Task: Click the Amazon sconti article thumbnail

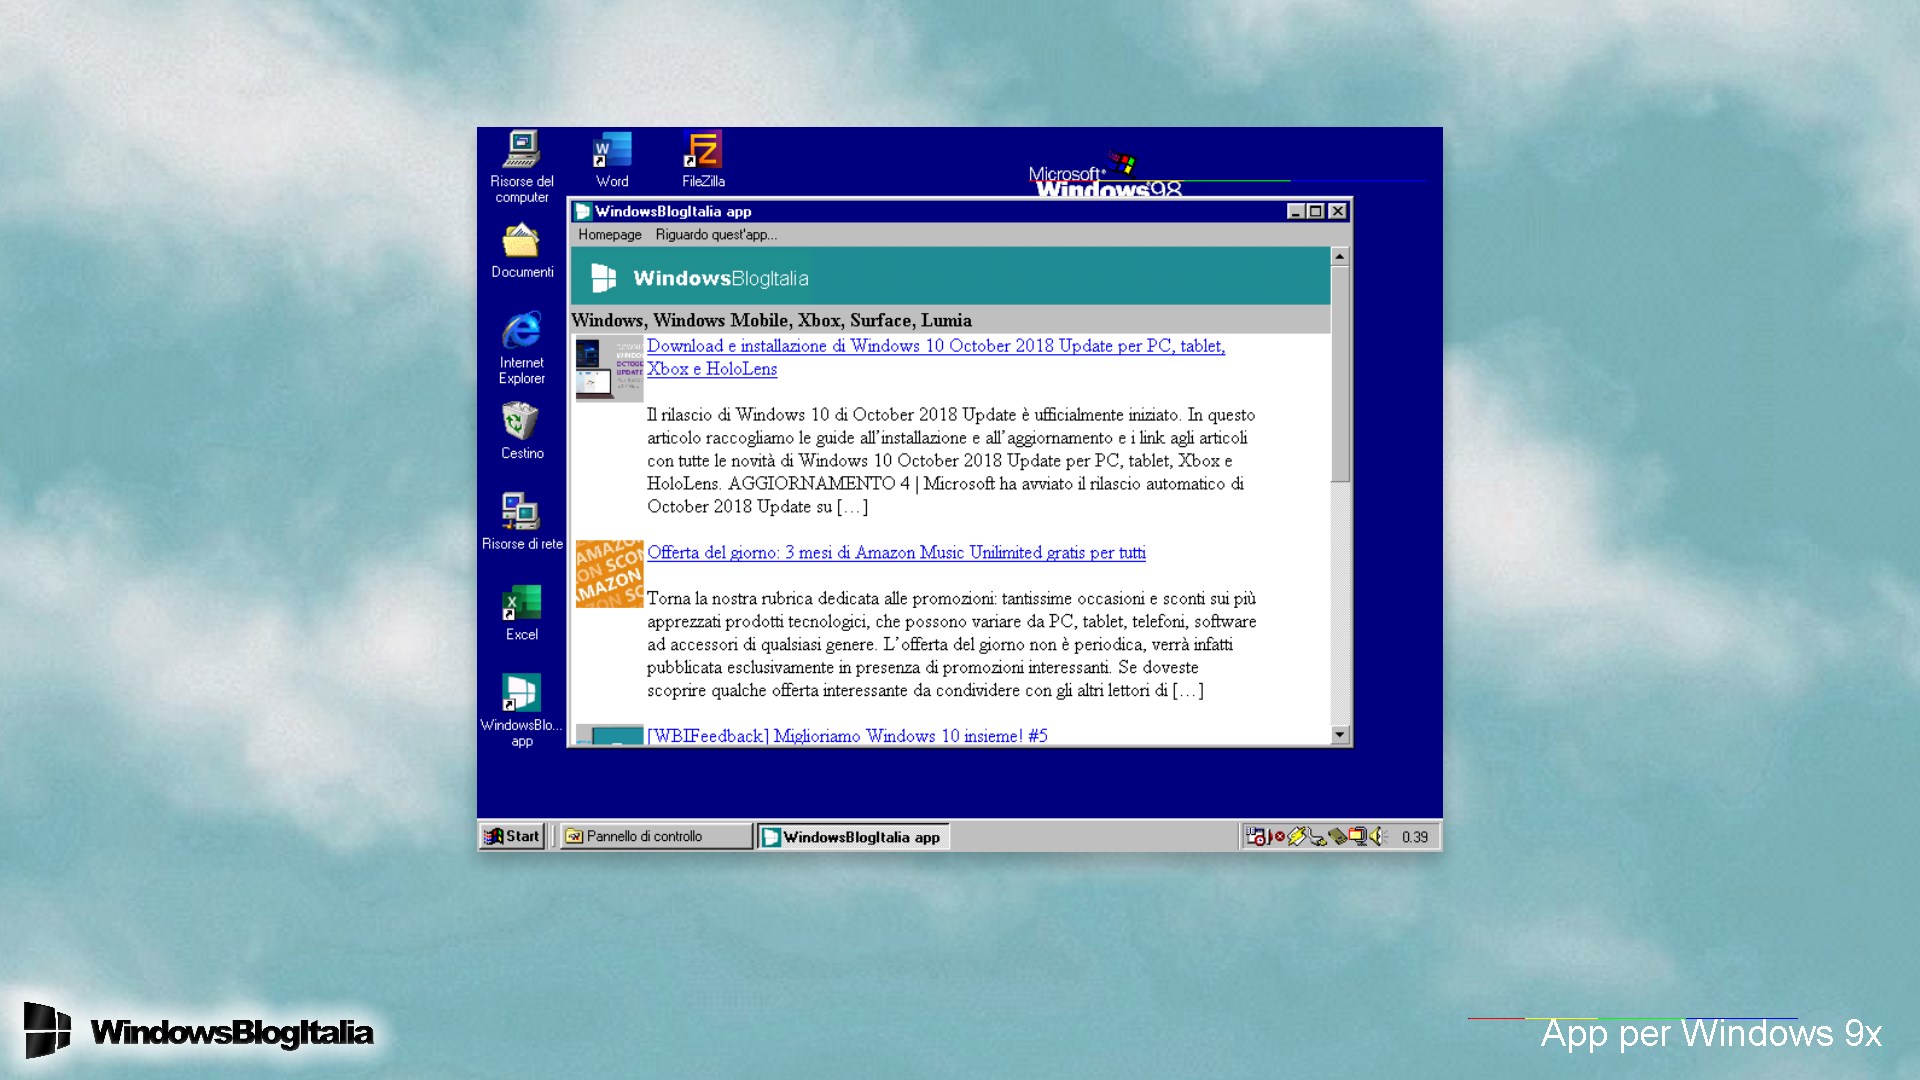Action: 609,574
